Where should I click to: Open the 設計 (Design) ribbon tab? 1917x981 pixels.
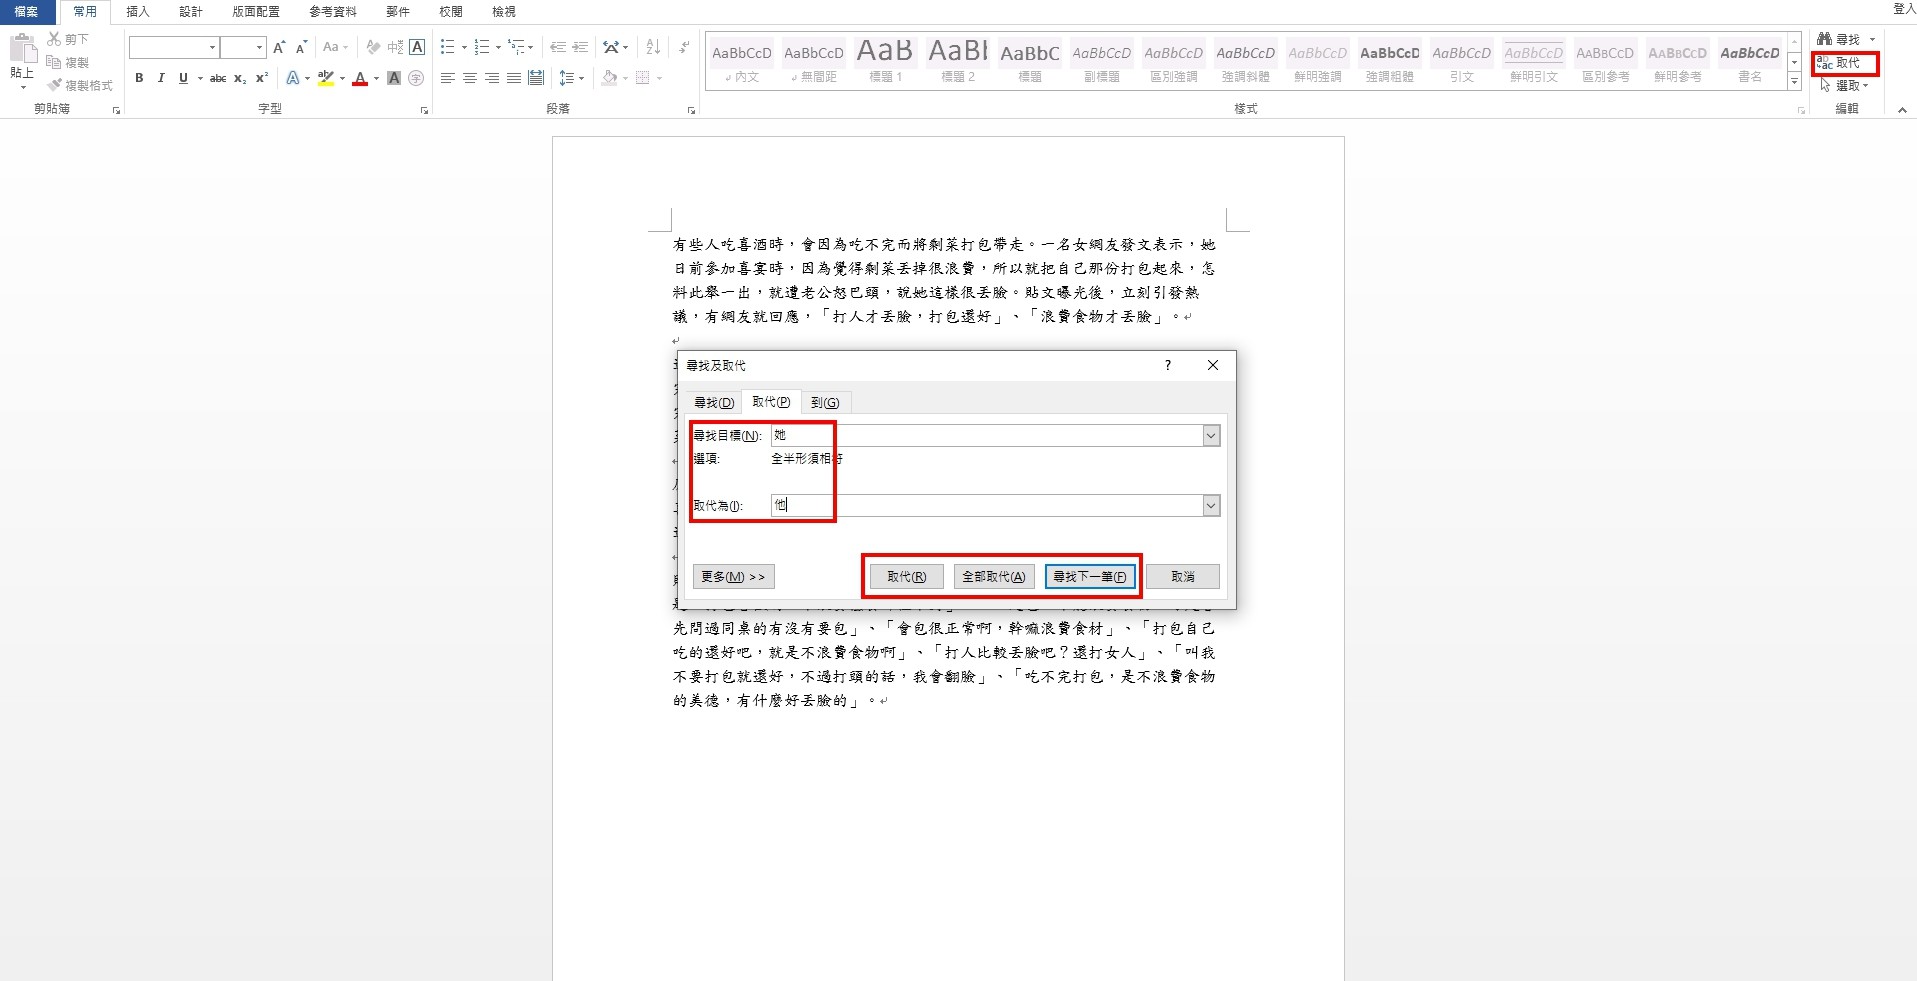click(191, 12)
